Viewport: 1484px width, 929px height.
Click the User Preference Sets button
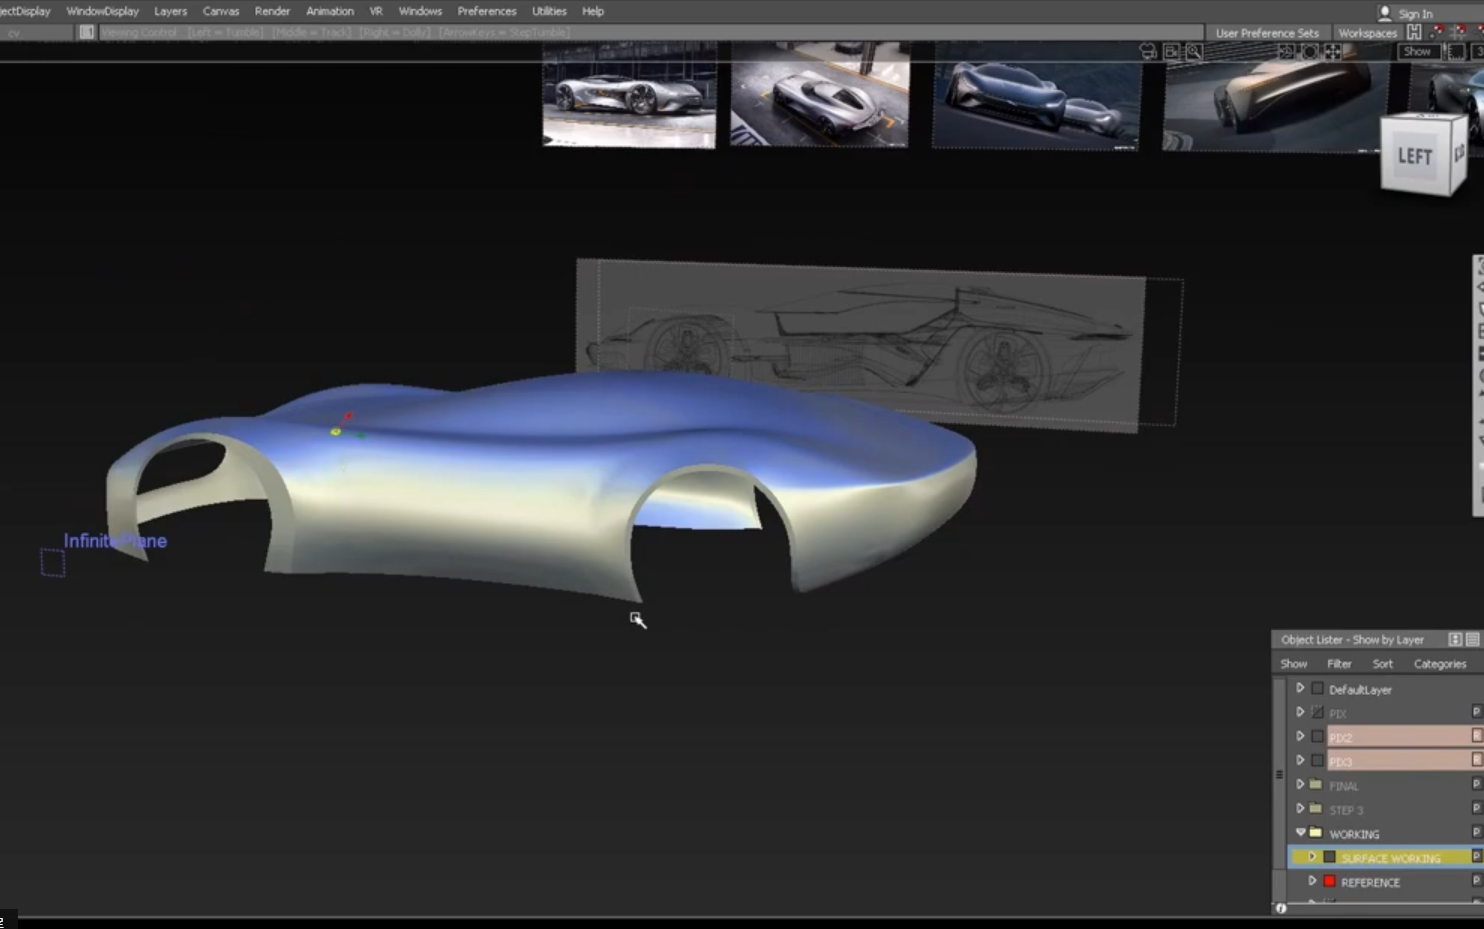1267,33
